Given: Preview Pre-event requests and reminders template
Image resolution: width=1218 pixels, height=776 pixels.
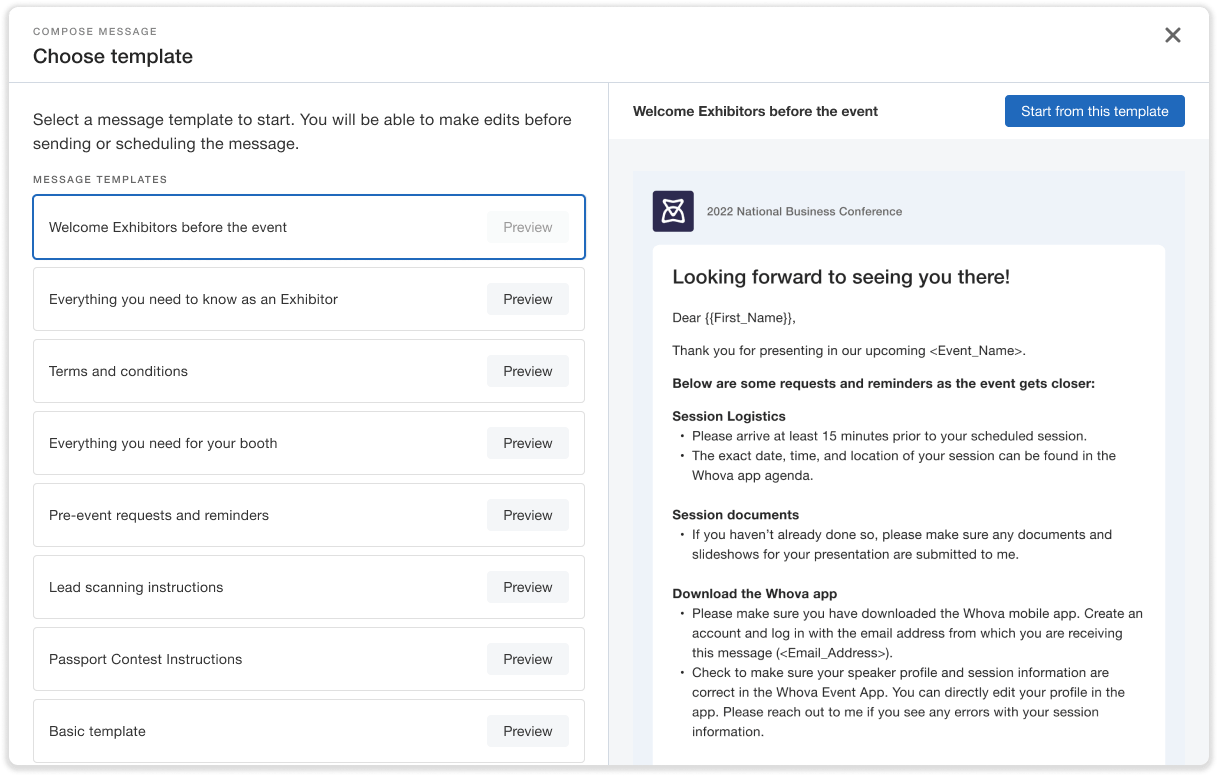Looking at the screenshot, I should (527, 515).
